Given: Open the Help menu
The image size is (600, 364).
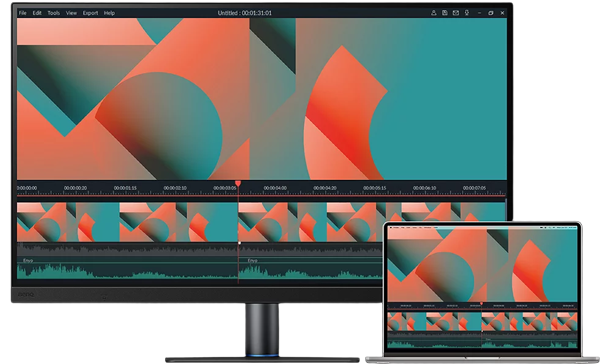Looking at the screenshot, I should [109, 13].
